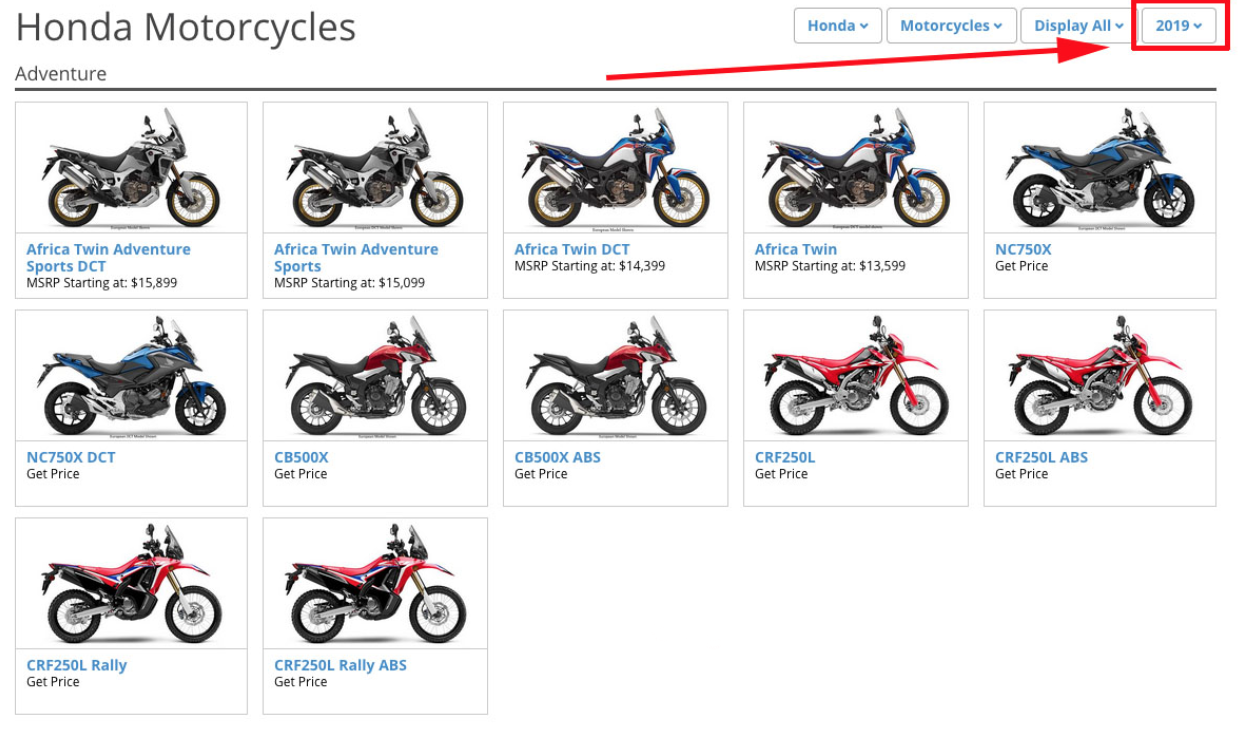The image size is (1238, 736).
Task: Open the Africa Twin DCT link
Action: (572, 249)
